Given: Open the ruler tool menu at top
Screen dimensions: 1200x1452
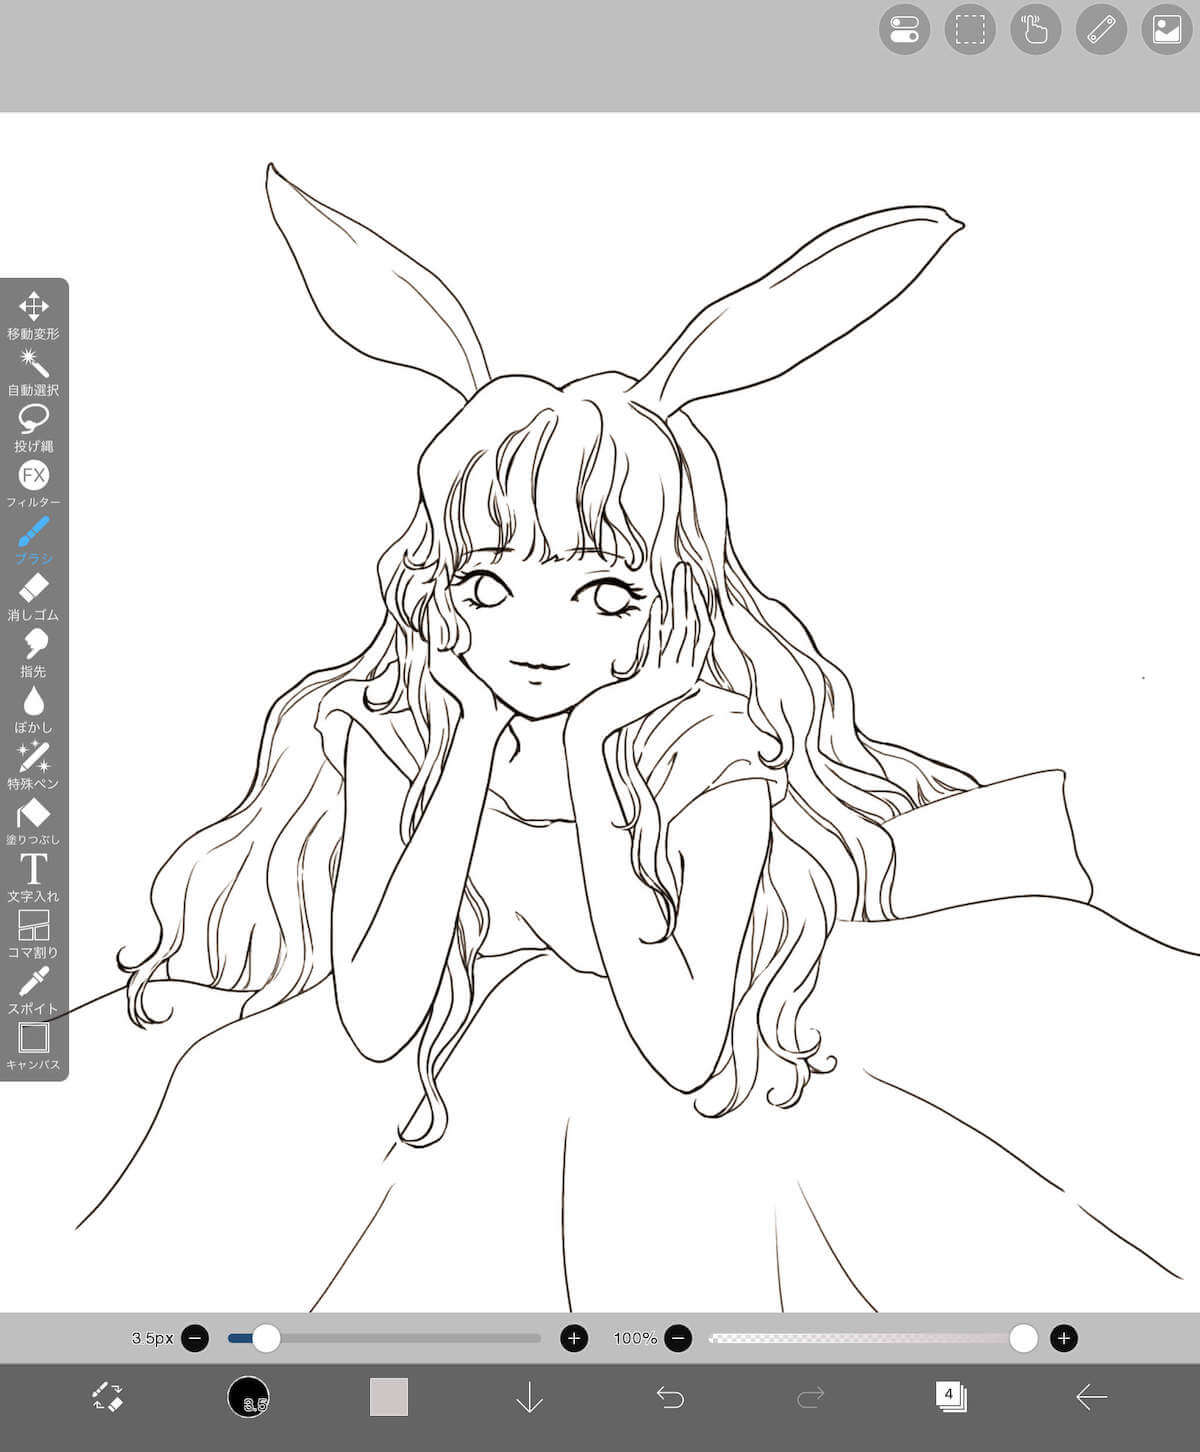Looking at the screenshot, I should point(1101,30).
